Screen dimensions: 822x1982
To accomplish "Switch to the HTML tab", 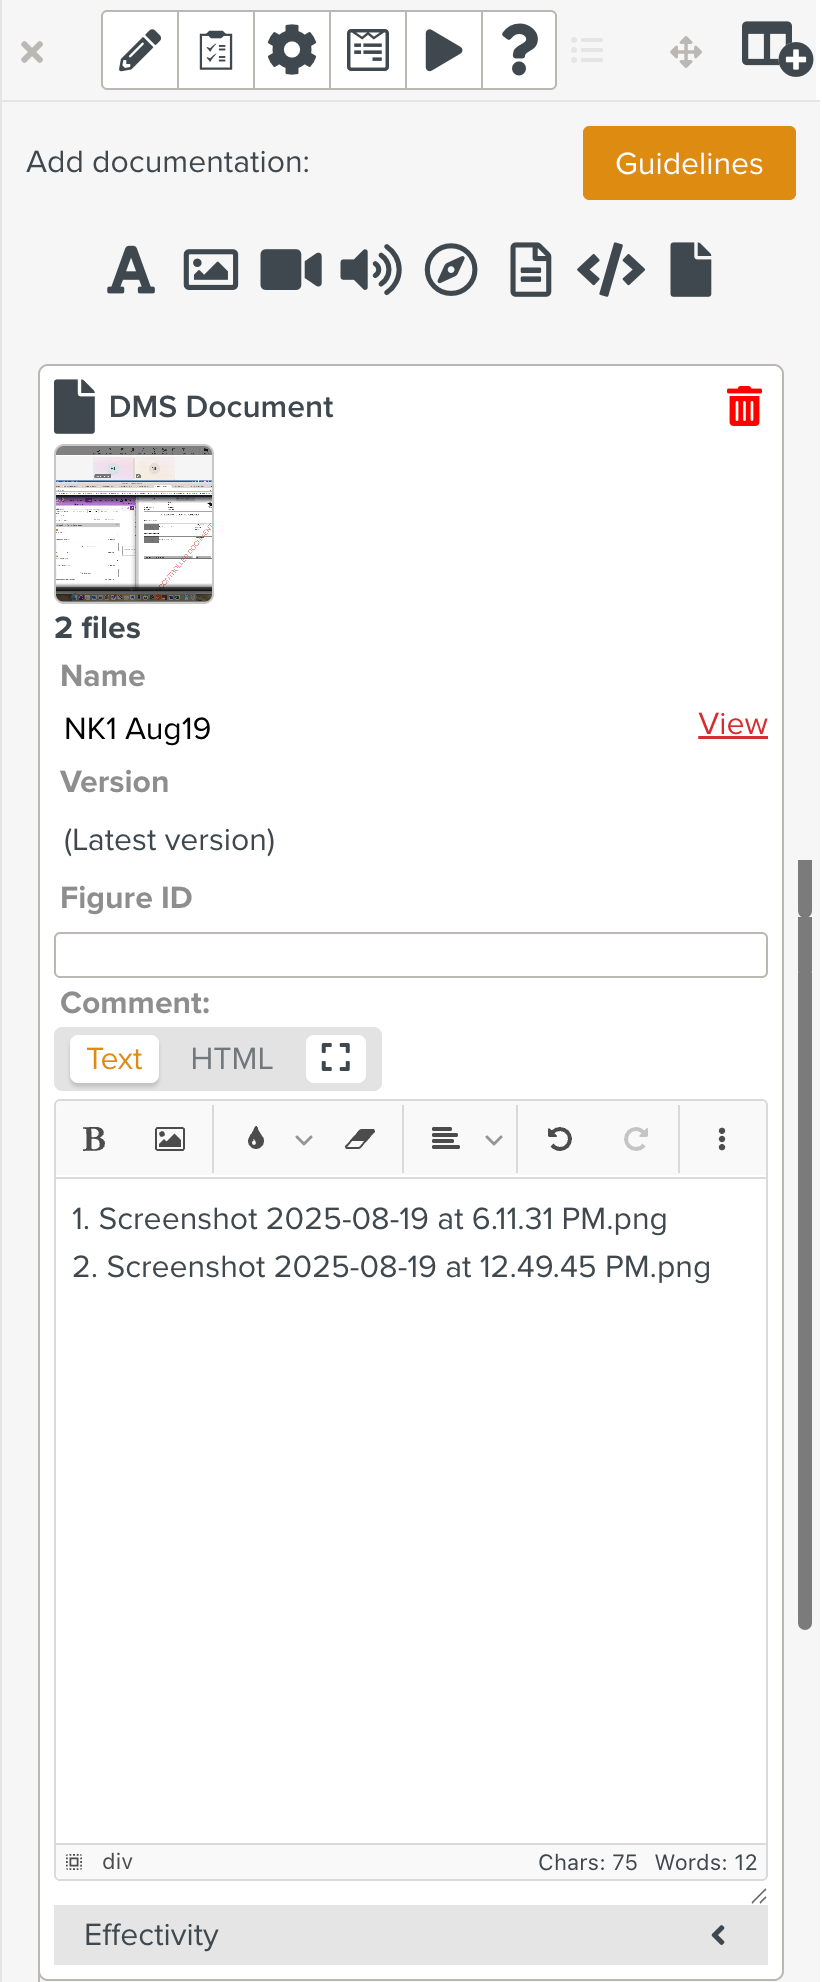I will (x=232, y=1058).
